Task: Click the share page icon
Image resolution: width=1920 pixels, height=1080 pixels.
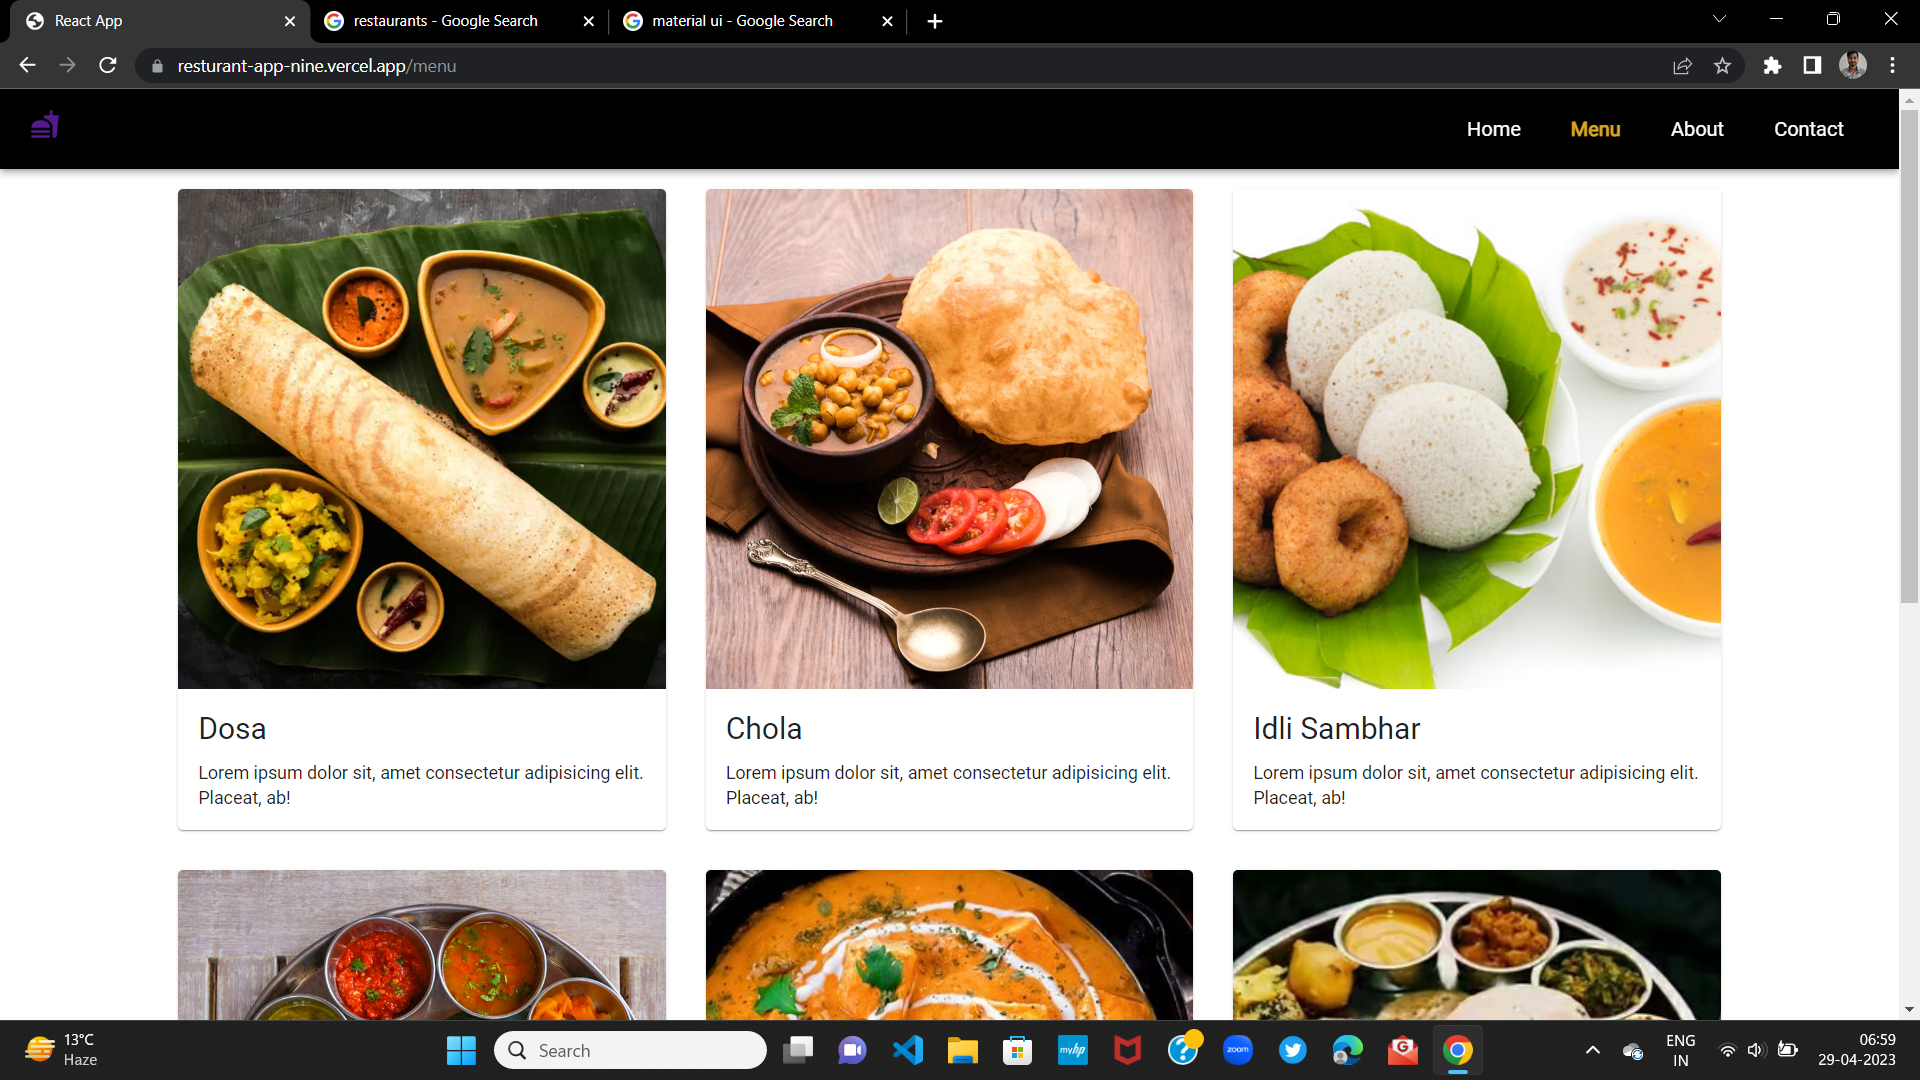Action: (x=1682, y=66)
